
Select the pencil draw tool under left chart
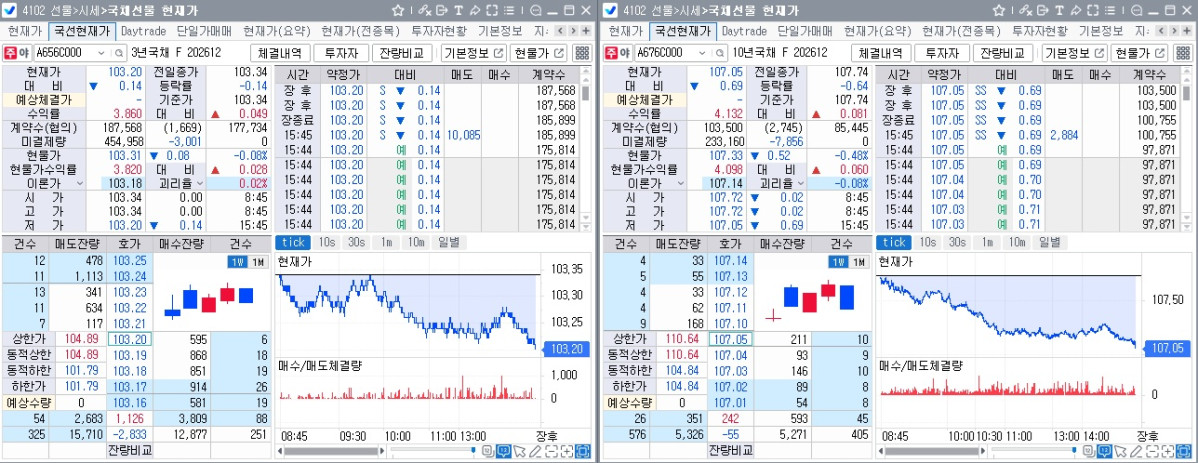click(535, 451)
